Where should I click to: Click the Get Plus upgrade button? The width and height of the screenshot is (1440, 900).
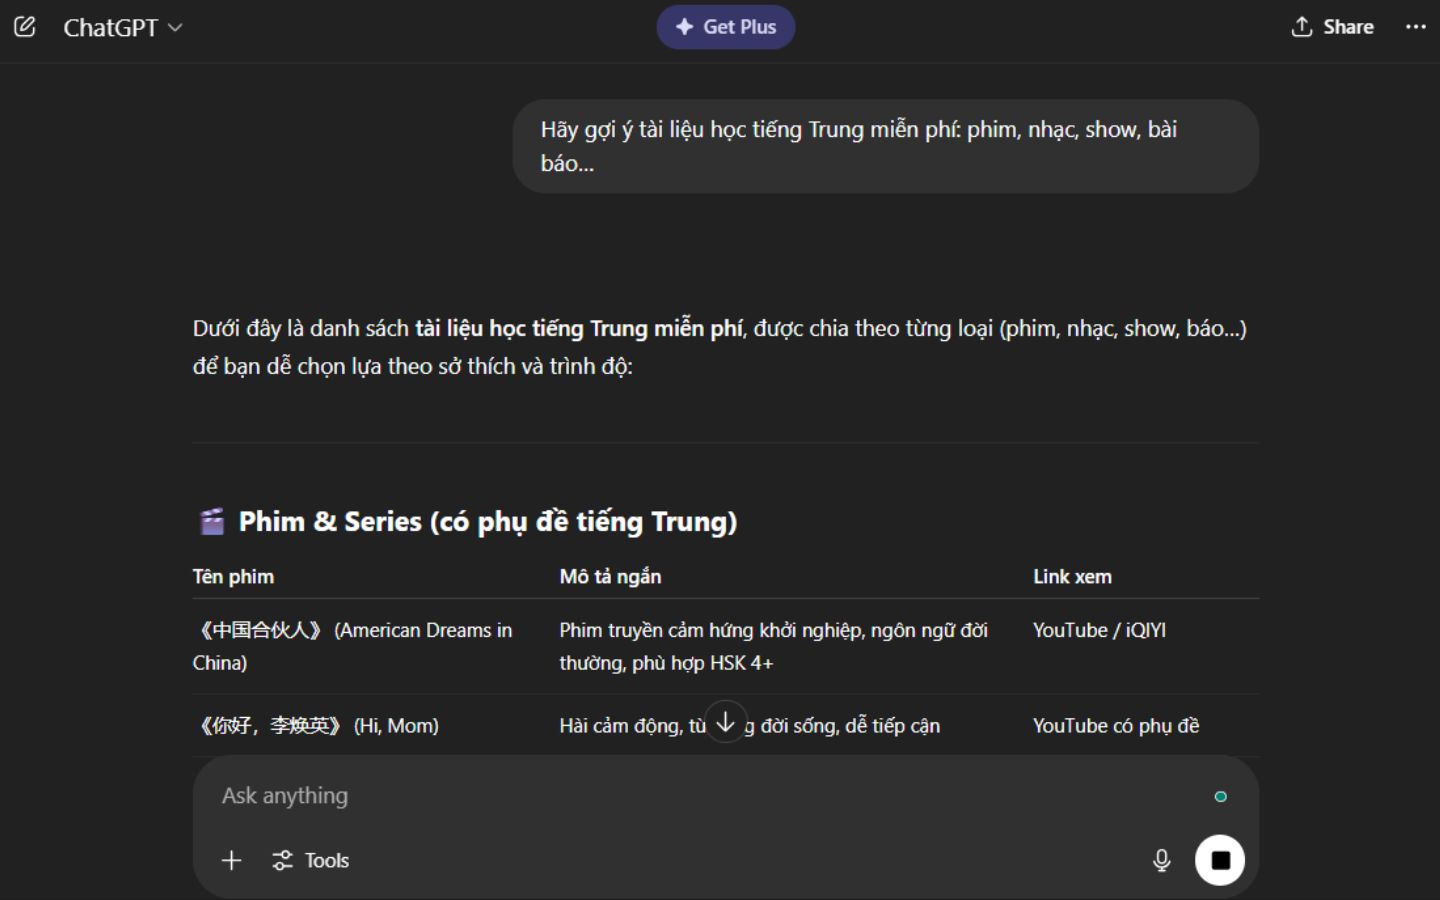(725, 27)
